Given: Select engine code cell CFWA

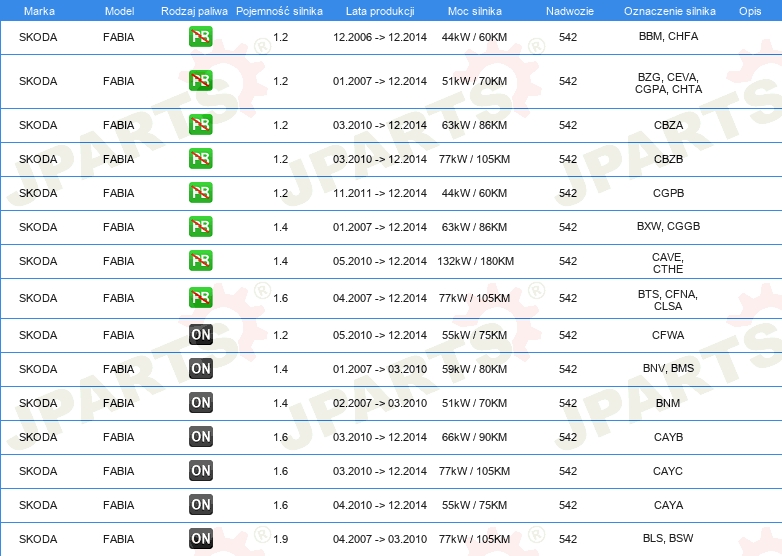Looking at the screenshot, I should (x=668, y=335).
